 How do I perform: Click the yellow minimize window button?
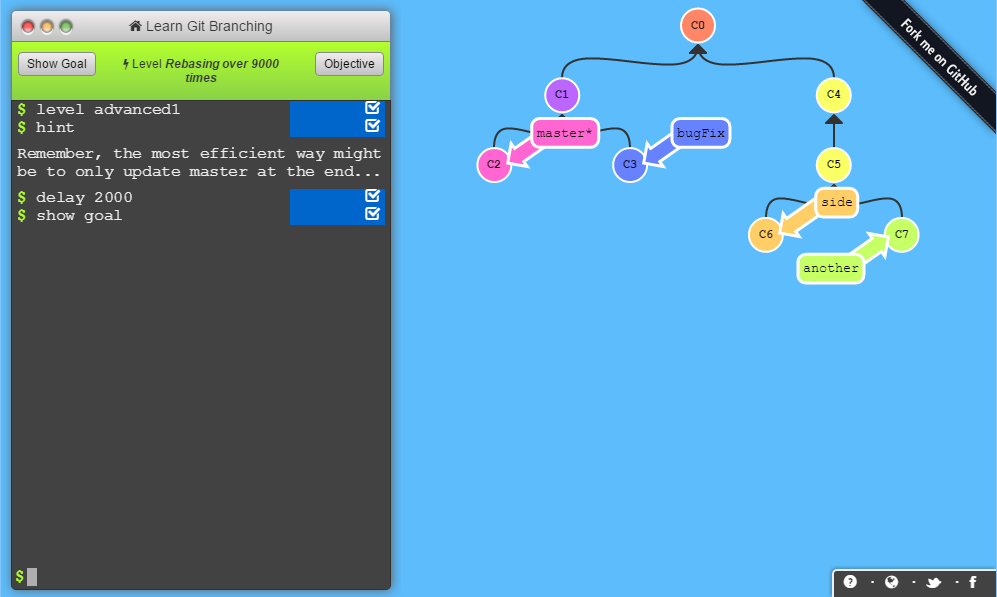click(47, 26)
